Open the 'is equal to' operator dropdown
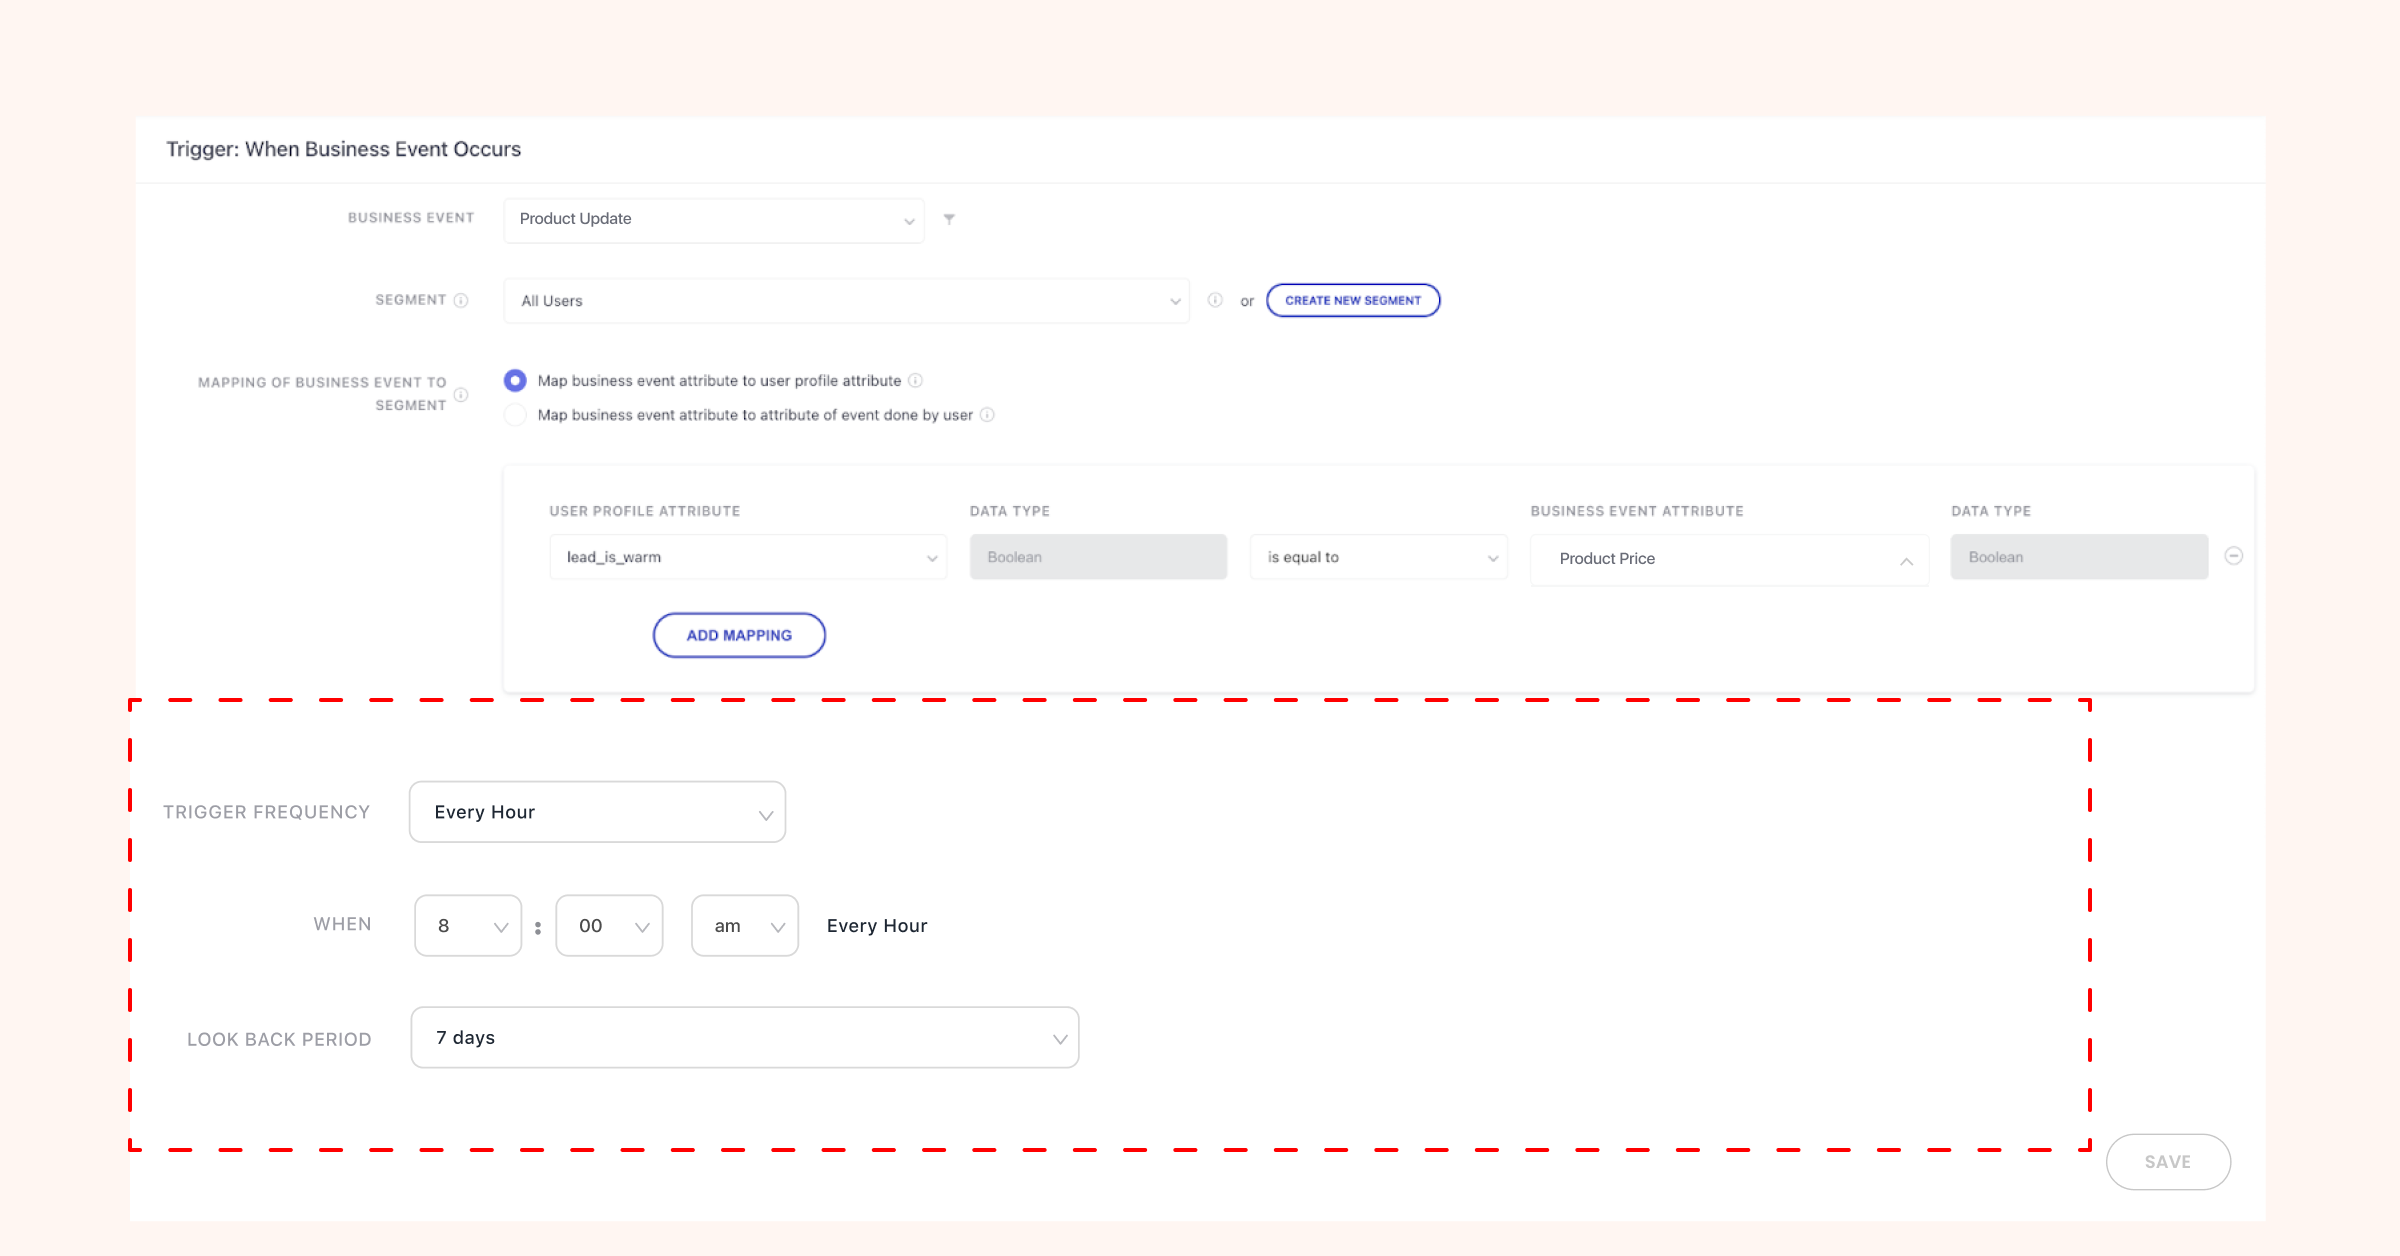Image resolution: width=2400 pixels, height=1256 pixels. pyautogui.click(x=1378, y=557)
